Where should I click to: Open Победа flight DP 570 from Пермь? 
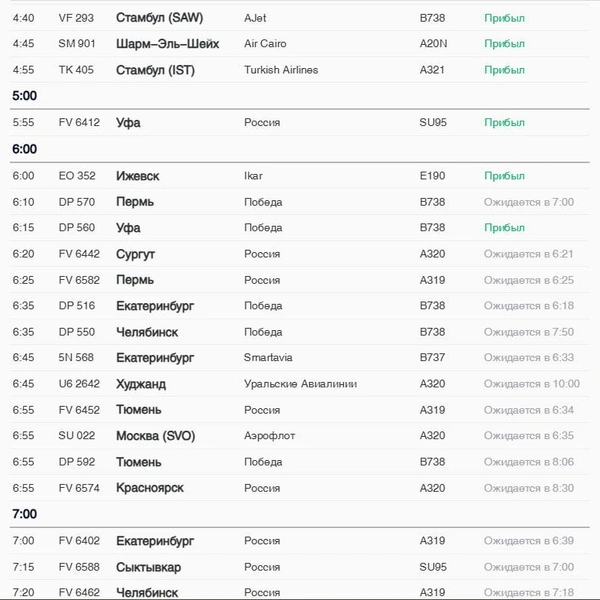tap(300, 202)
